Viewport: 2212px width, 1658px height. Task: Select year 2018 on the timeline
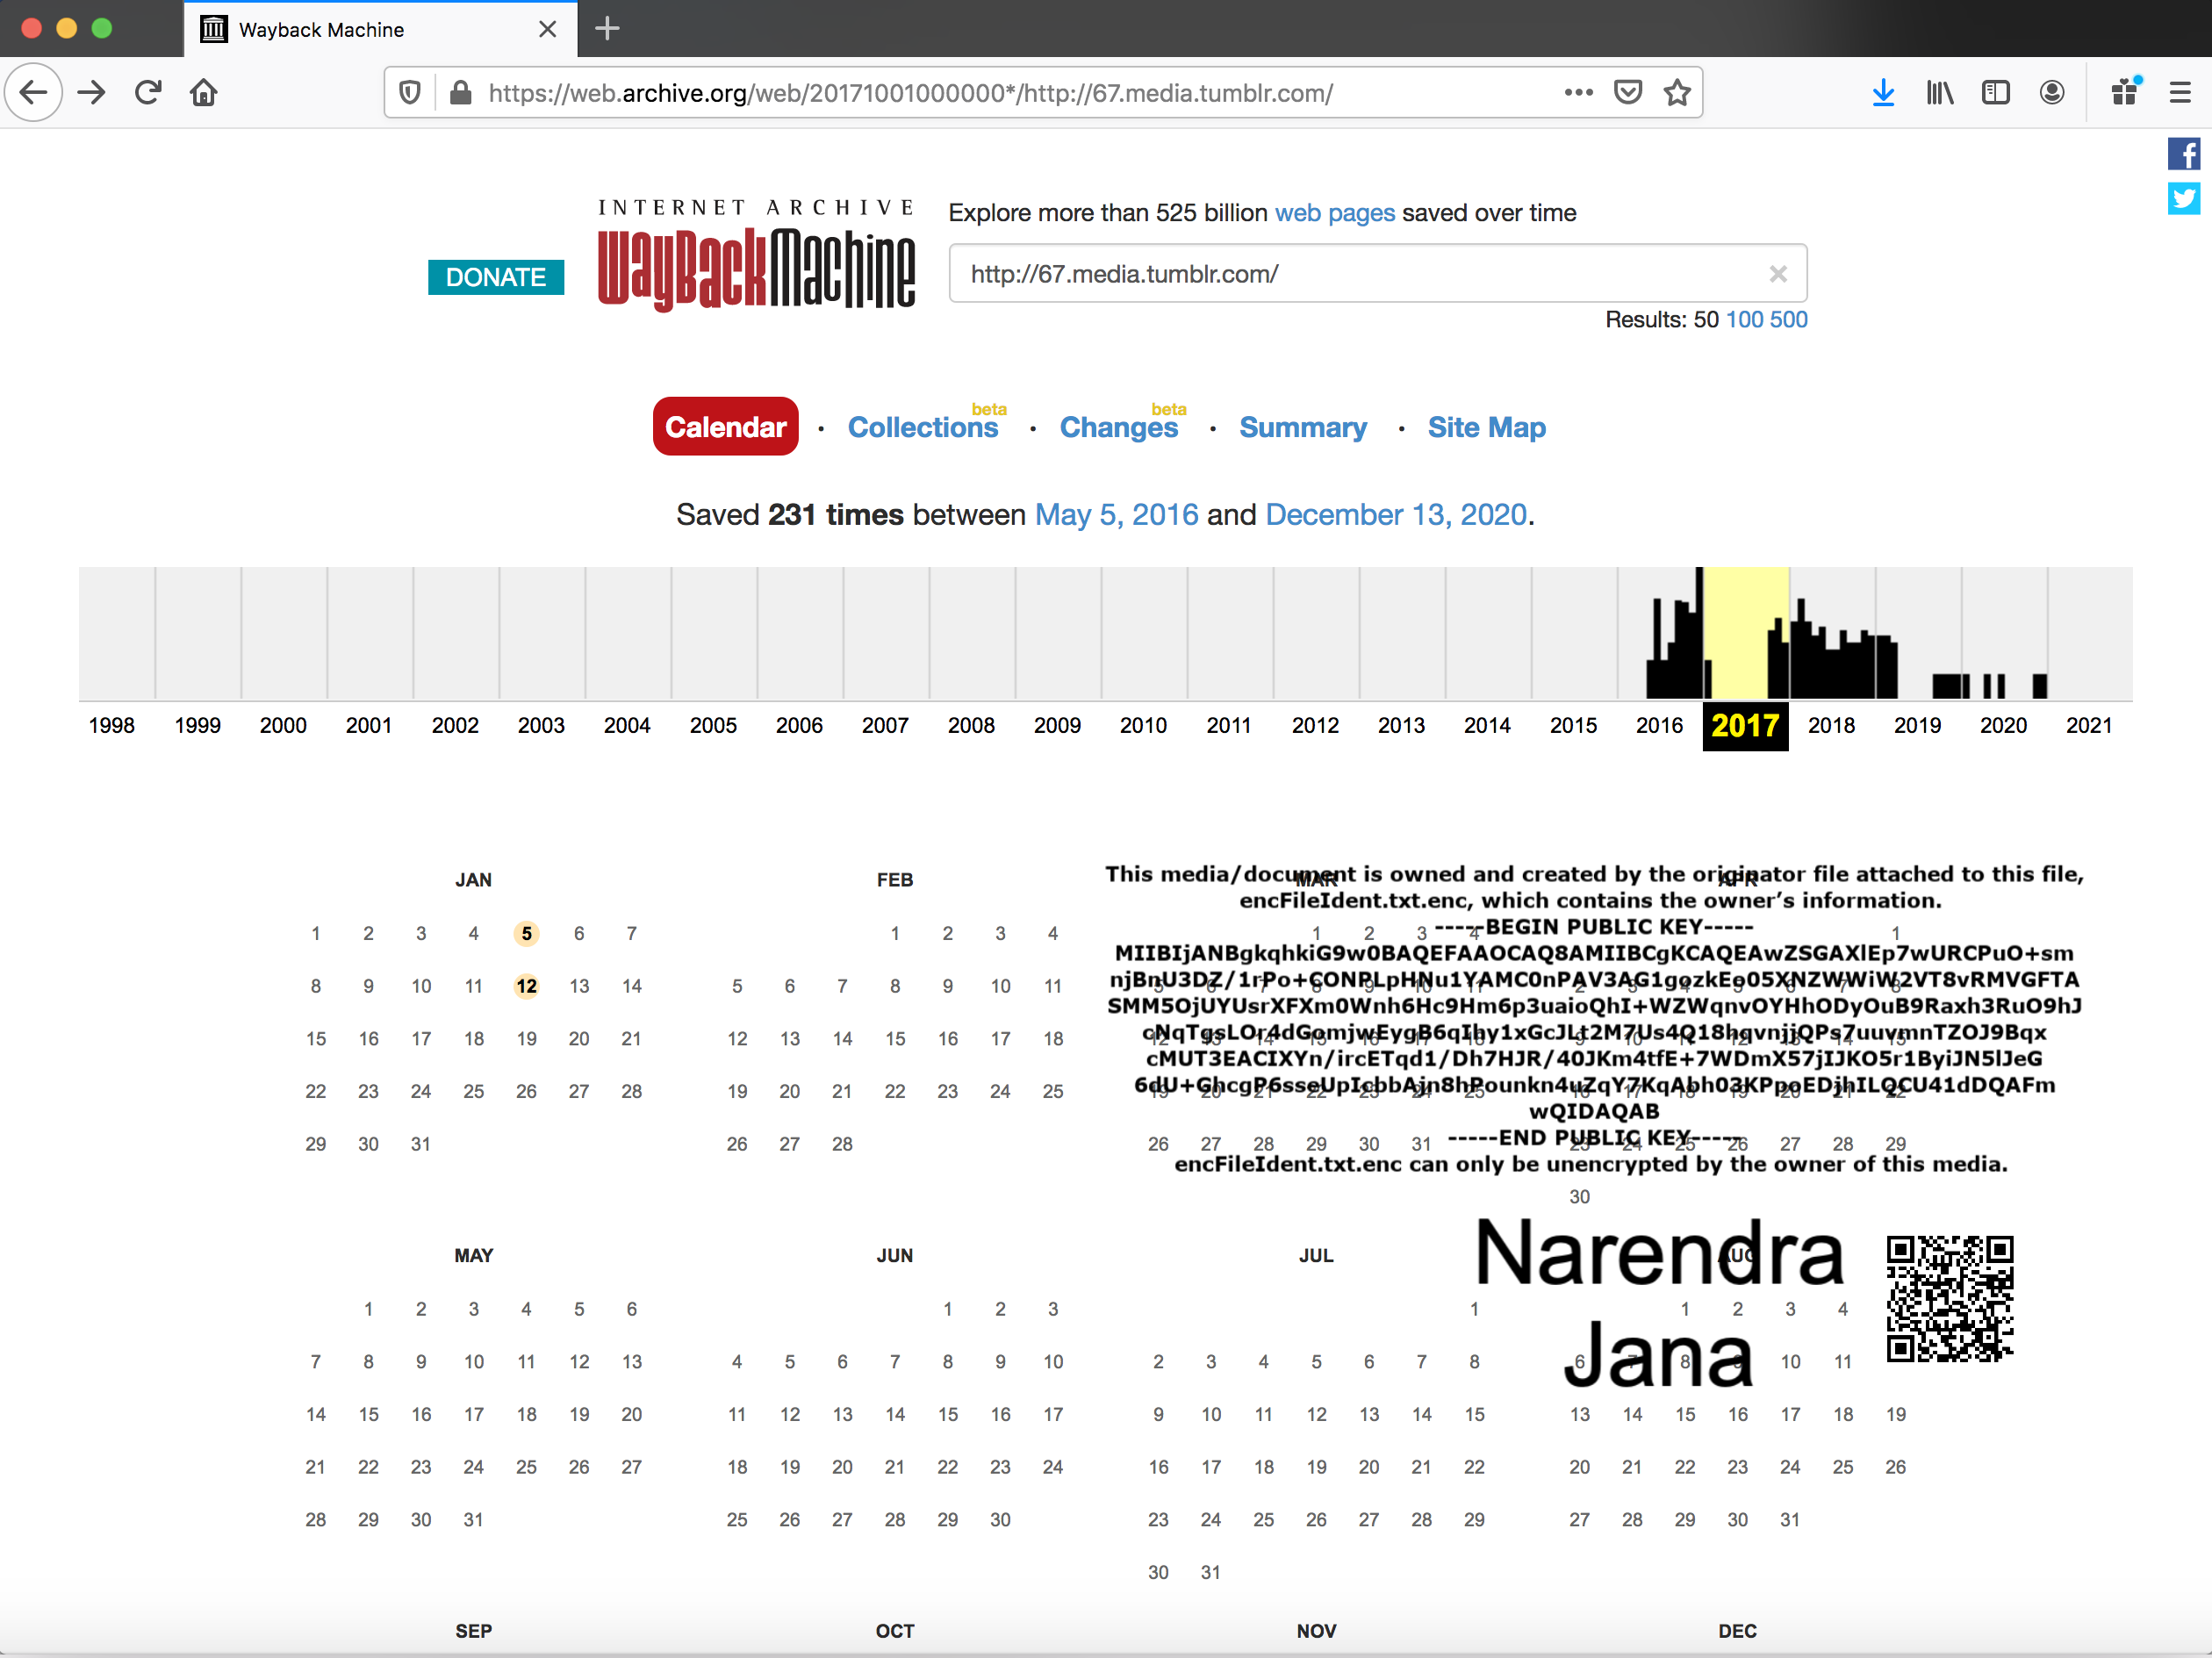click(1831, 726)
